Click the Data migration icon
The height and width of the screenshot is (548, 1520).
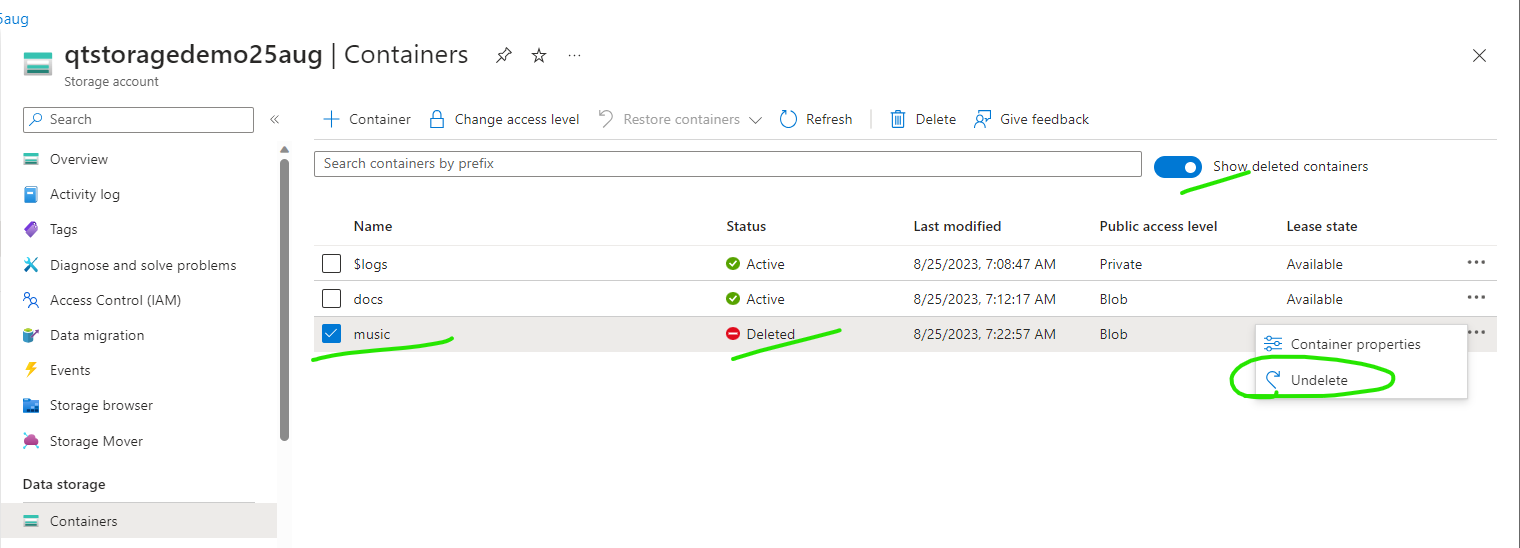click(32, 335)
